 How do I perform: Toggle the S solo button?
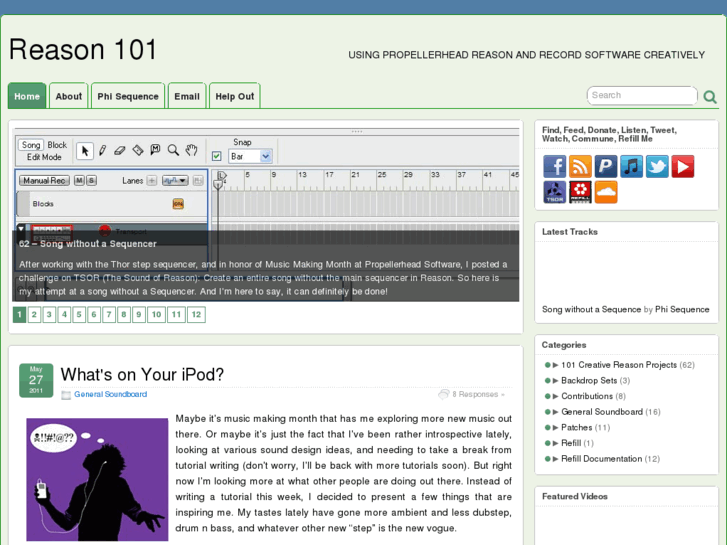91,180
